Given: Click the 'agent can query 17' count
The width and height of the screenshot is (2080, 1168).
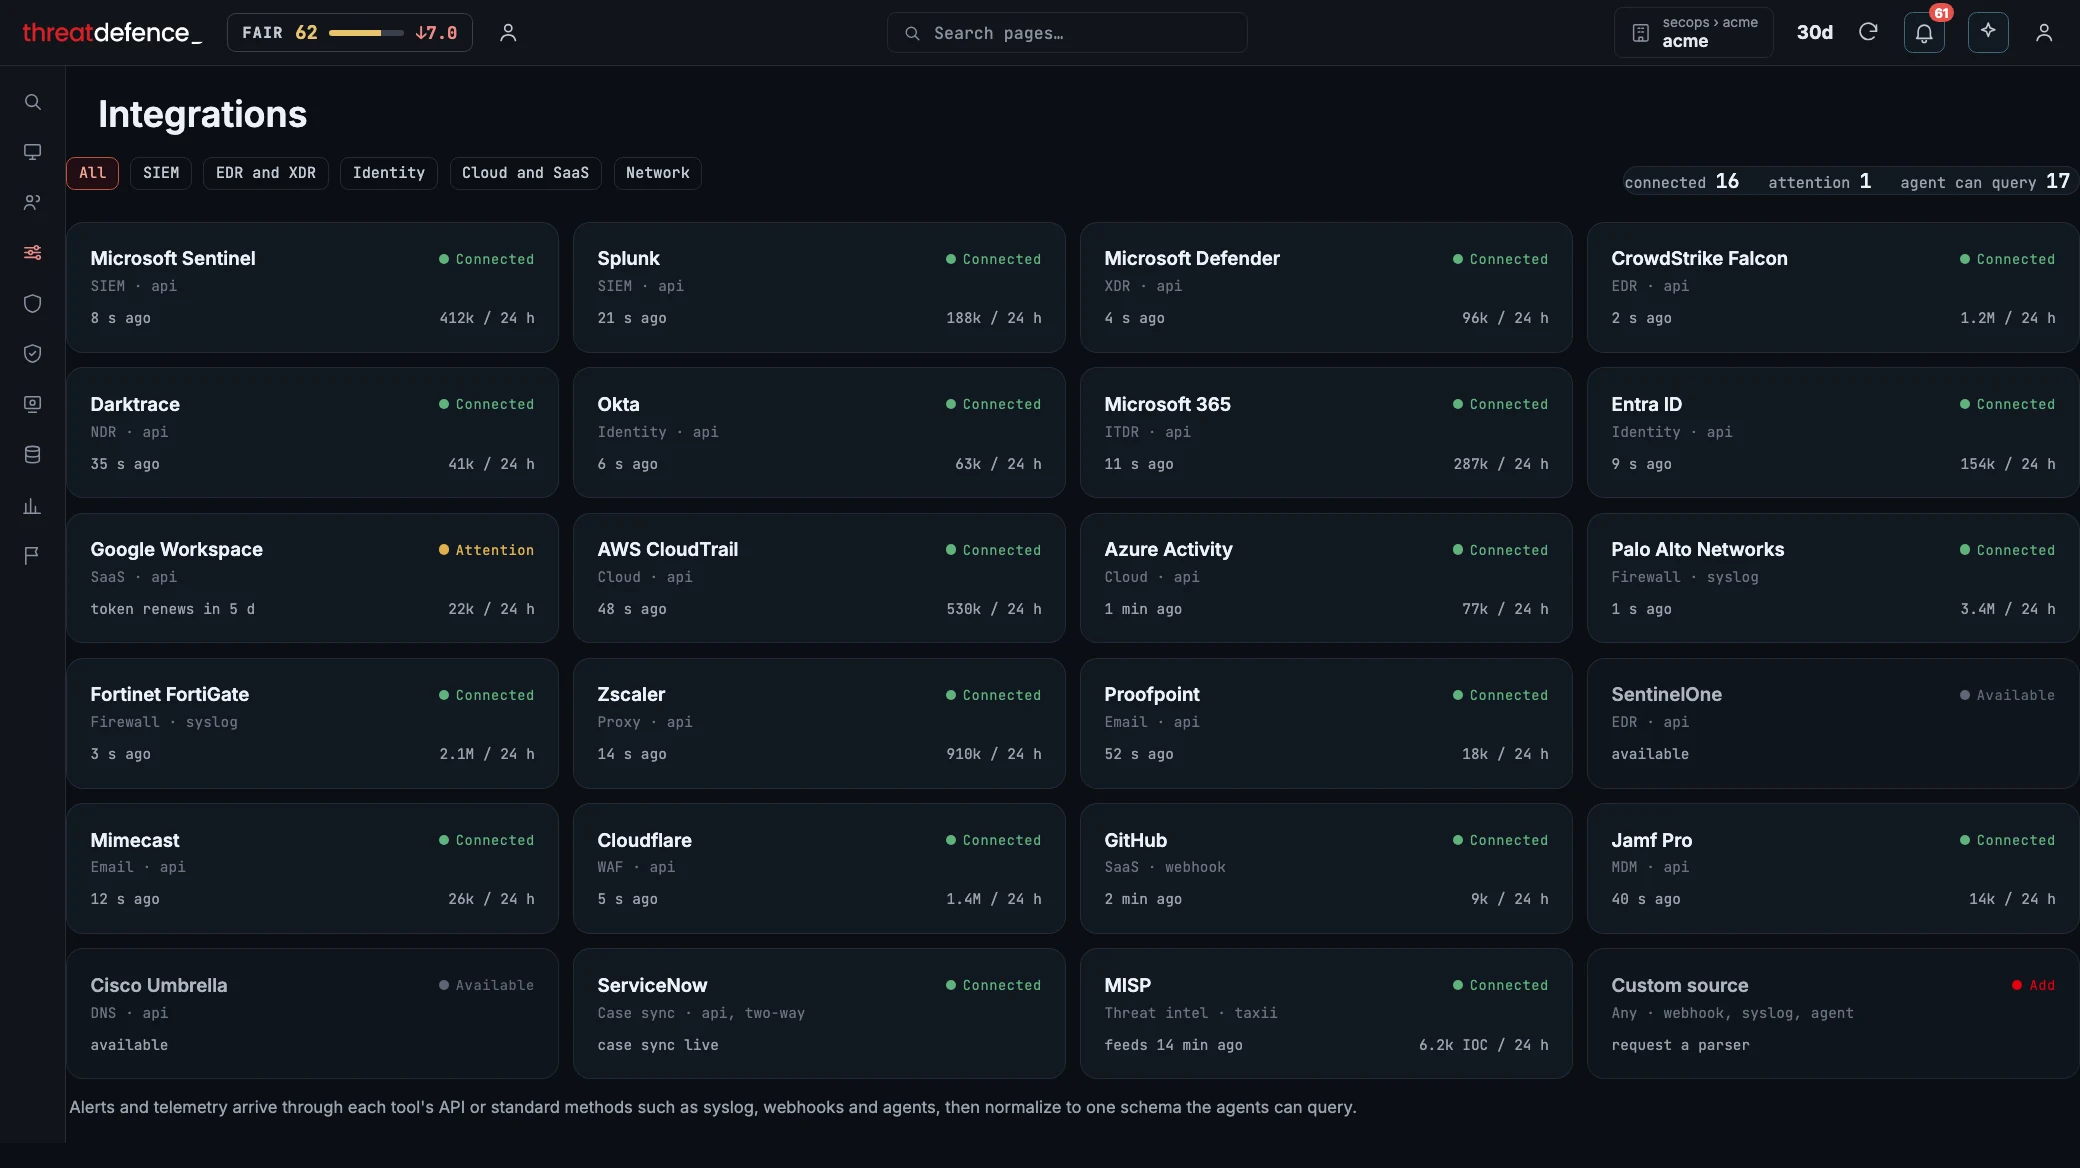Looking at the screenshot, I should tap(1985, 181).
